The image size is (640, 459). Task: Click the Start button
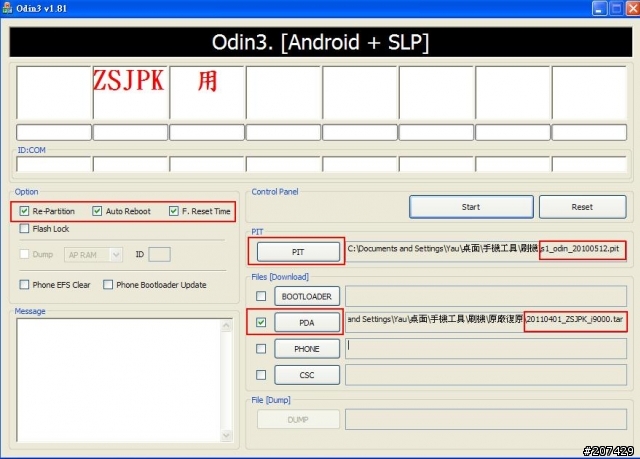pos(471,207)
